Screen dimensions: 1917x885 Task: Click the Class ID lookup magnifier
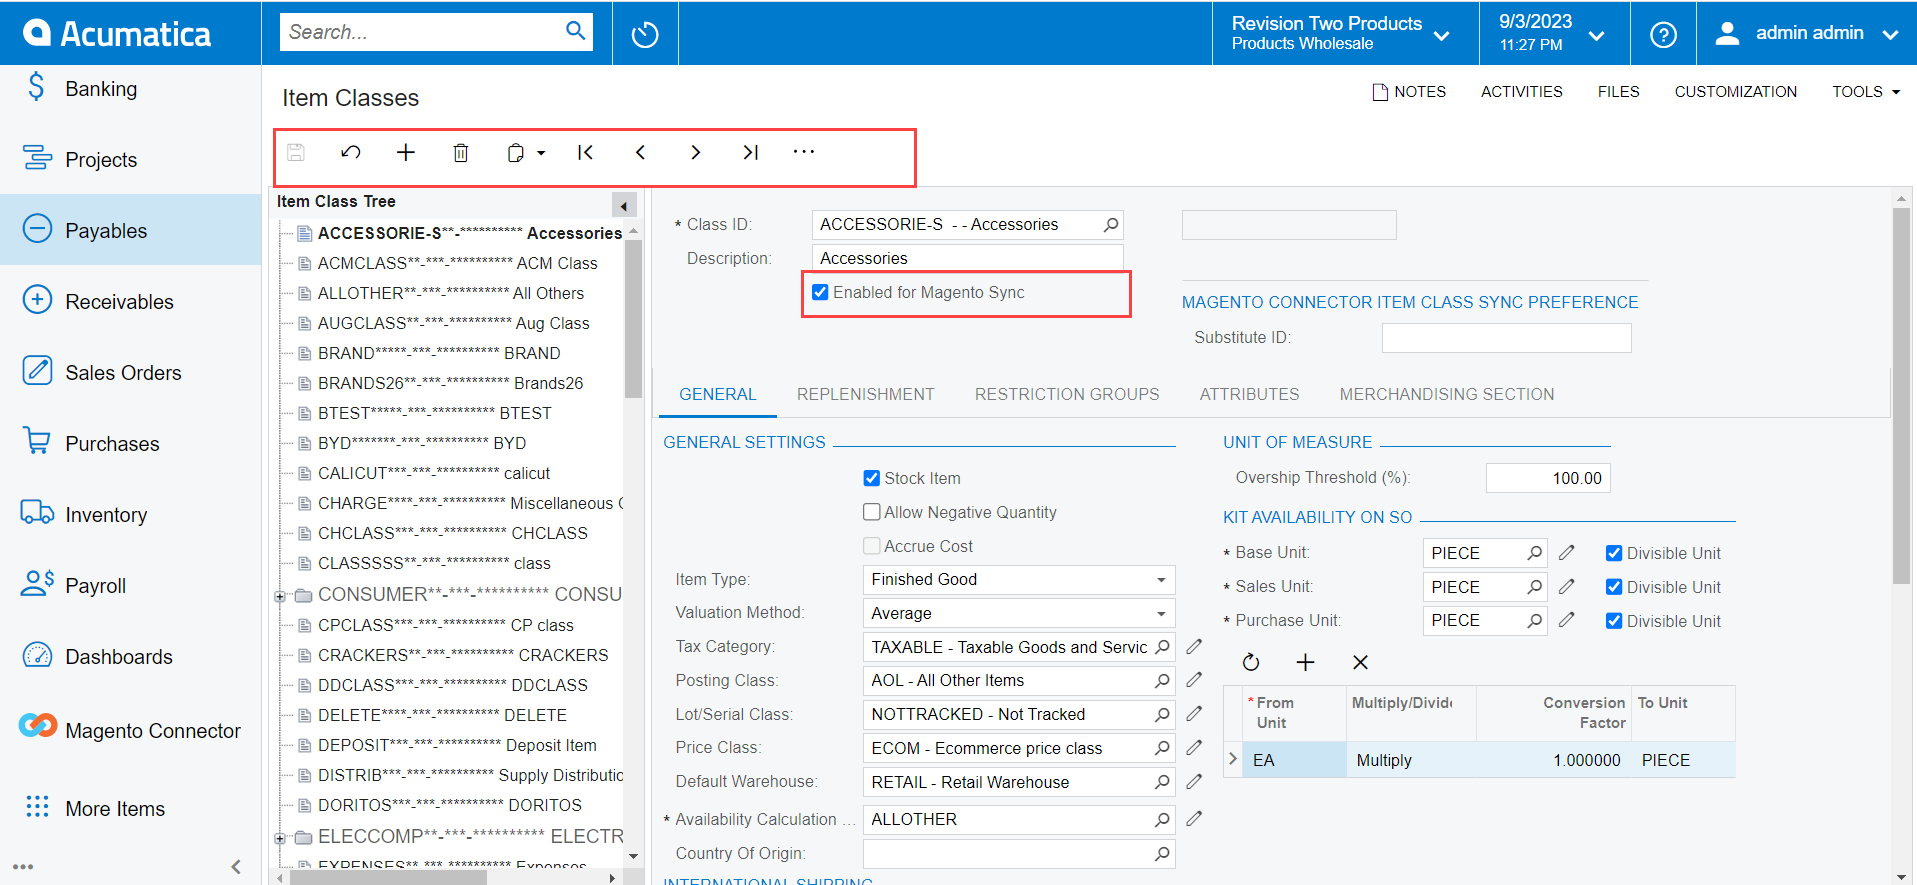(x=1111, y=225)
